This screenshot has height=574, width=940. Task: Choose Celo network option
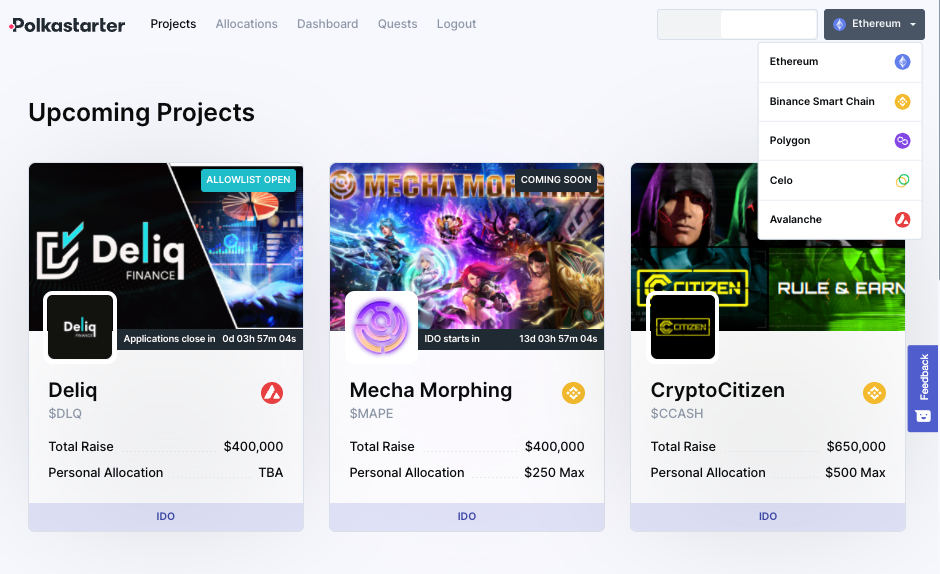pos(840,180)
